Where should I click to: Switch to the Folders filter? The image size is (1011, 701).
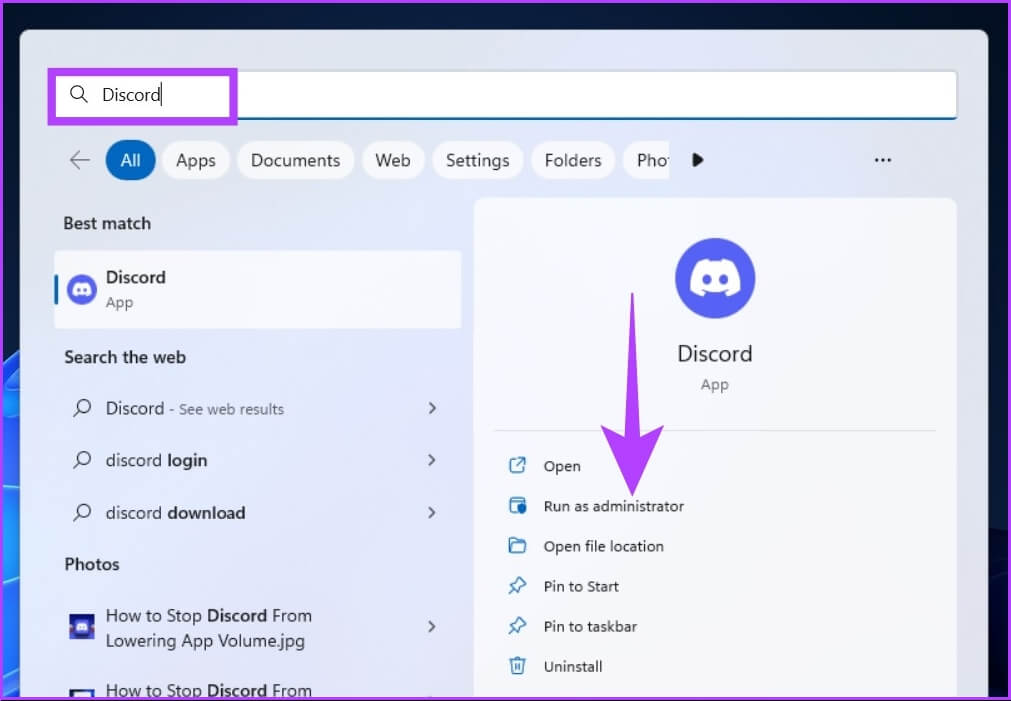[x=573, y=160]
